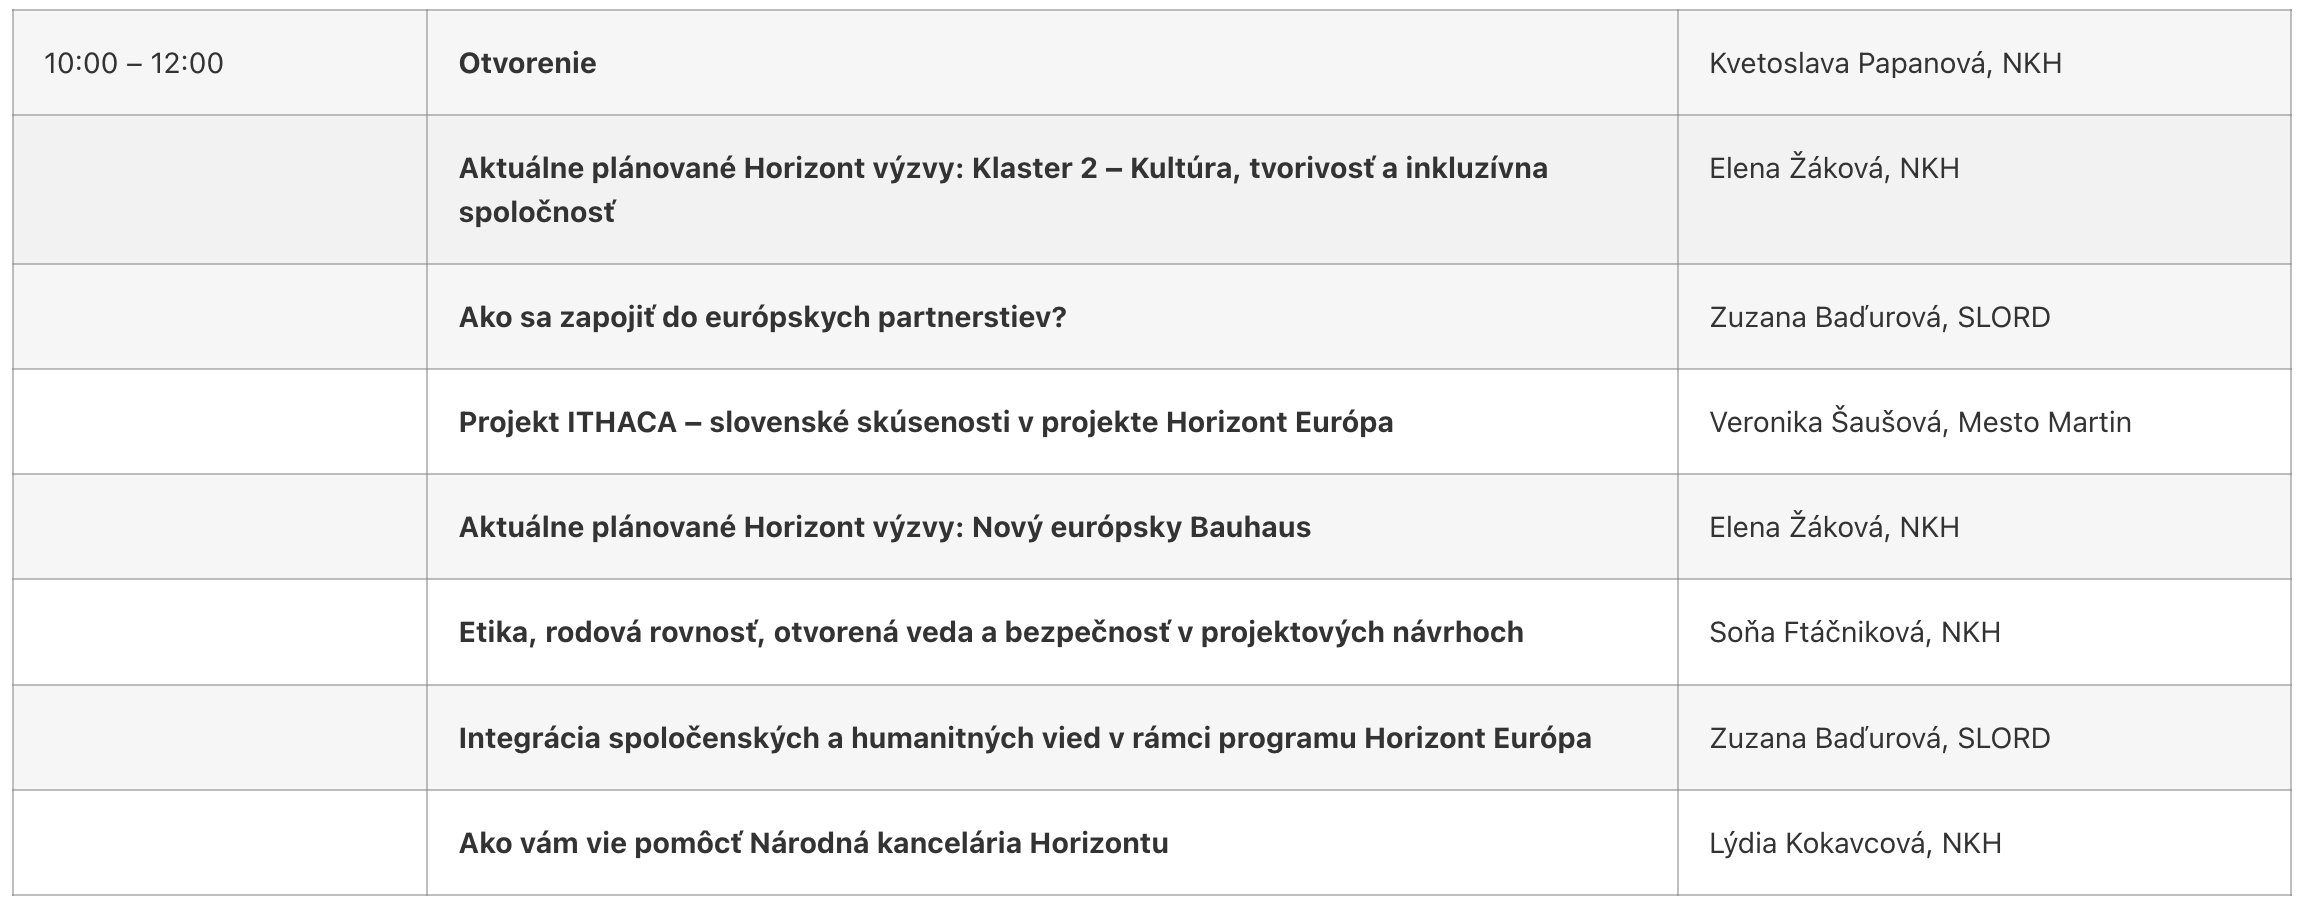Click speaker Lýdia Kokavcová, NKH
This screenshot has width=2300, height=906.
(1855, 843)
